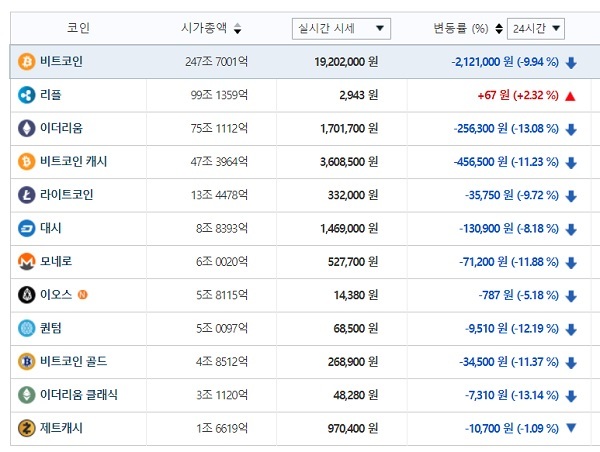This screenshot has width=600, height=452.
Task: Click the Ripple (리플) coin icon
Action: pyautogui.click(x=26, y=95)
